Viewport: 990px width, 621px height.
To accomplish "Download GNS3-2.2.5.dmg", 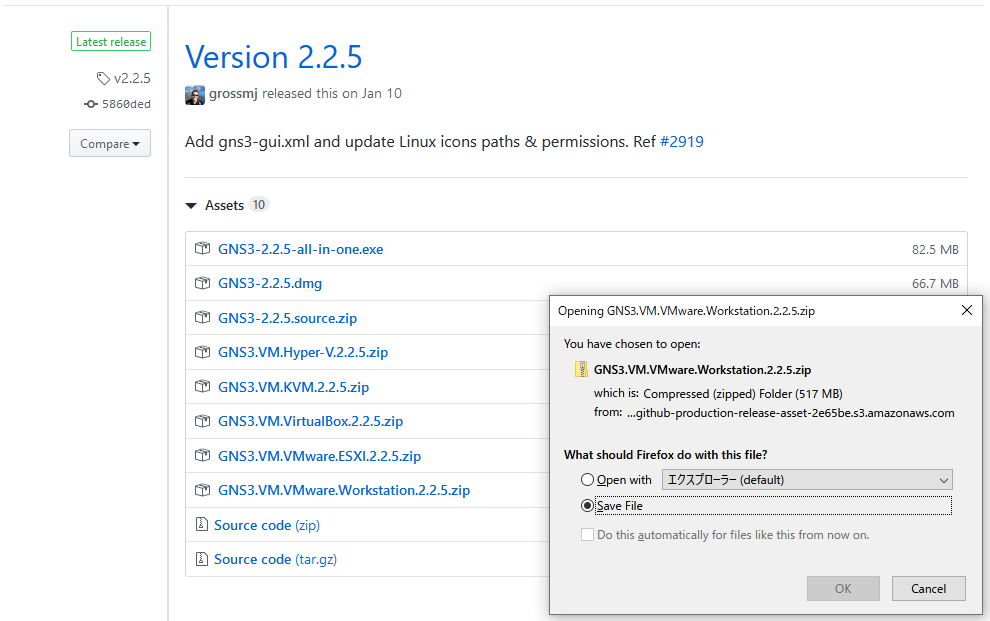I will coord(270,283).
